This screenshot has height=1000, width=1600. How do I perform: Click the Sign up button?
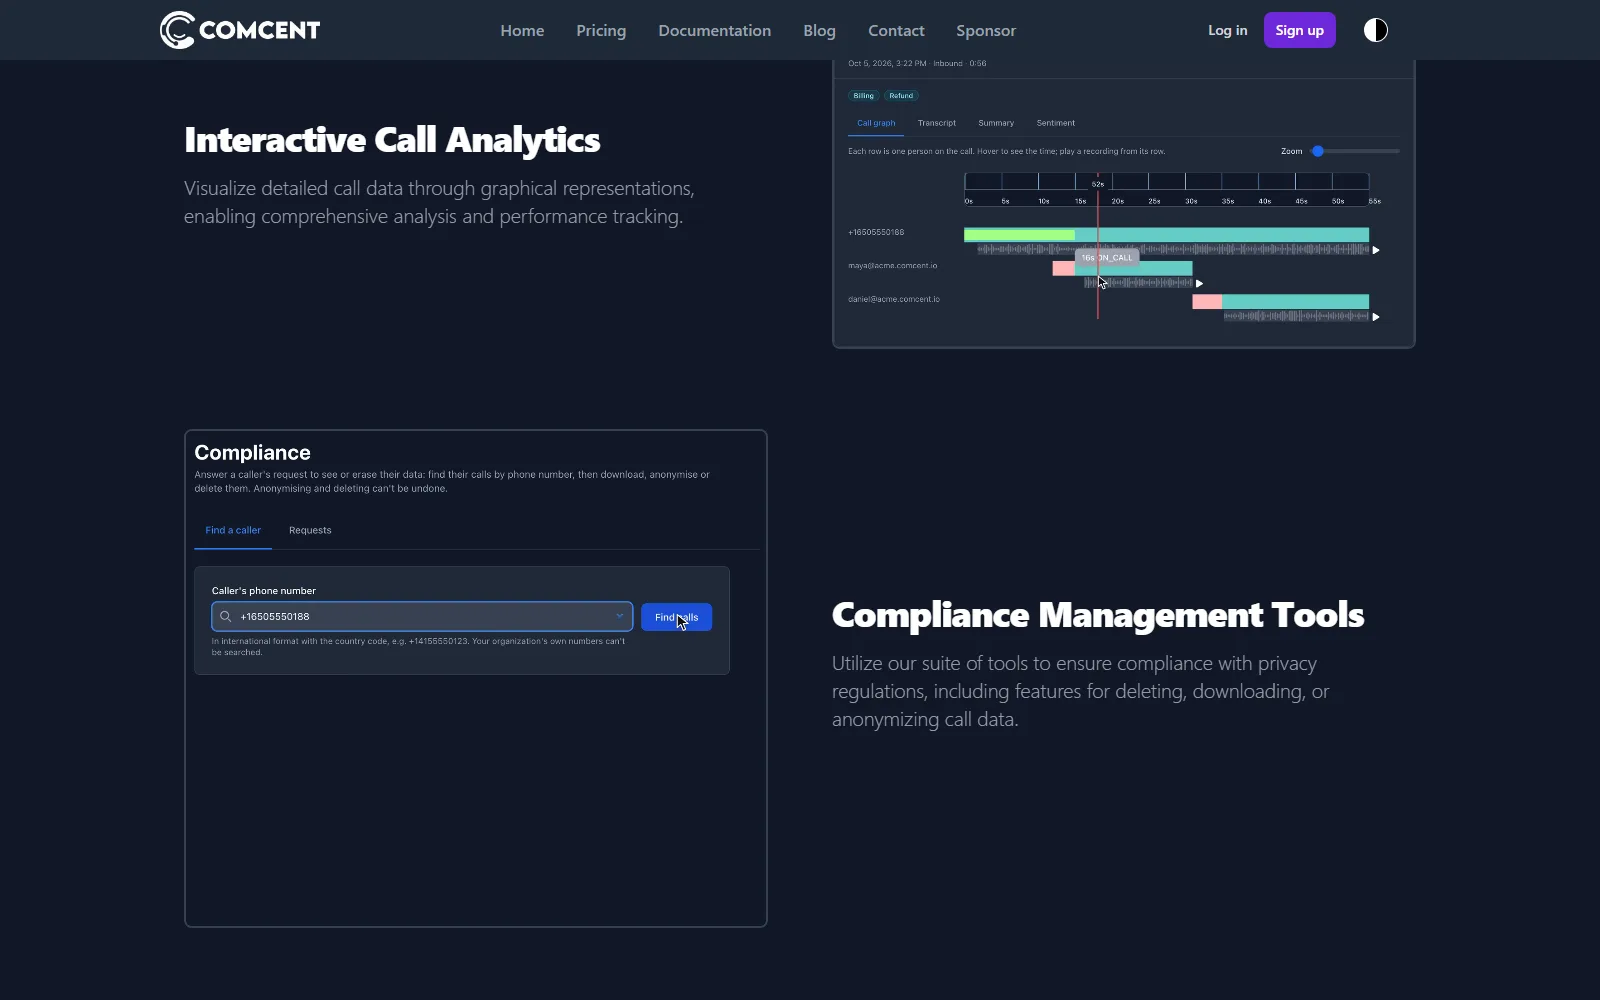click(1299, 30)
